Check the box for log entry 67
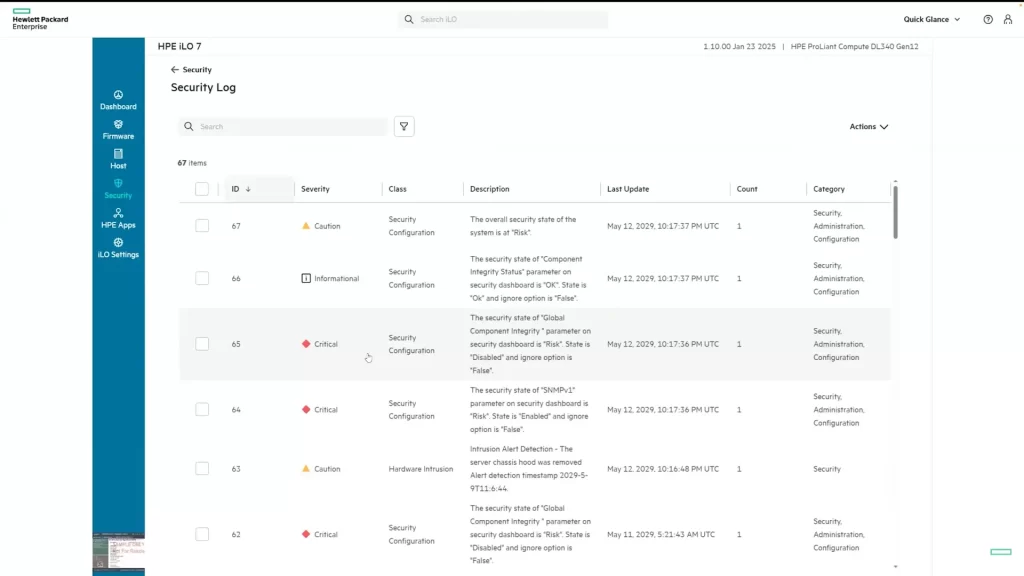Image resolution: width=1024 pixels, height=576 pixels. coord(202,226)
